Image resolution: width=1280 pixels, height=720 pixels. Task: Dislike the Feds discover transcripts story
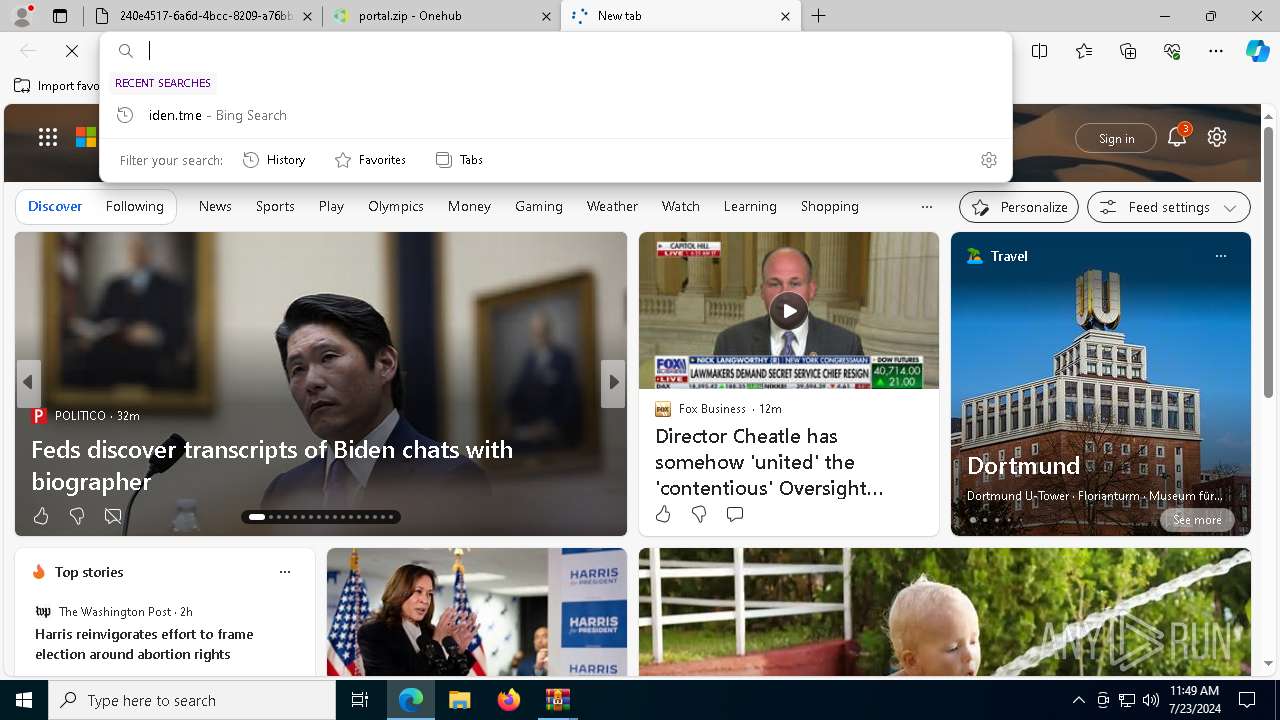click(77, 516)
